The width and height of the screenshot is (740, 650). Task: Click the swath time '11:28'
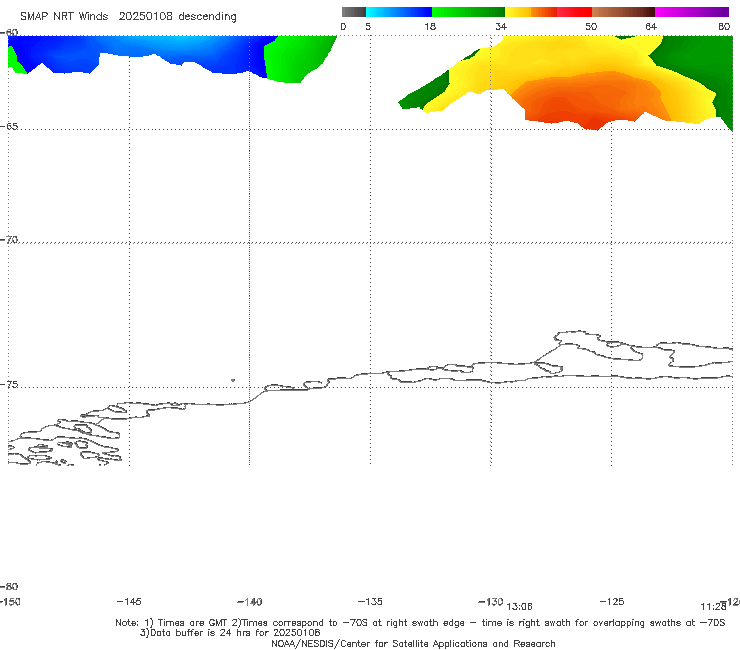(x=713, y=607)
